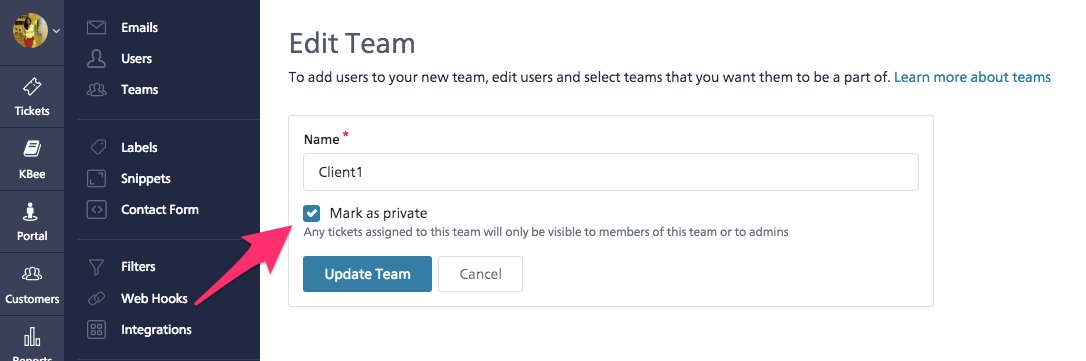Open the KBee knowledge base icon
This screenshot has width=1086, height=361.
click(x=32, y=148)
